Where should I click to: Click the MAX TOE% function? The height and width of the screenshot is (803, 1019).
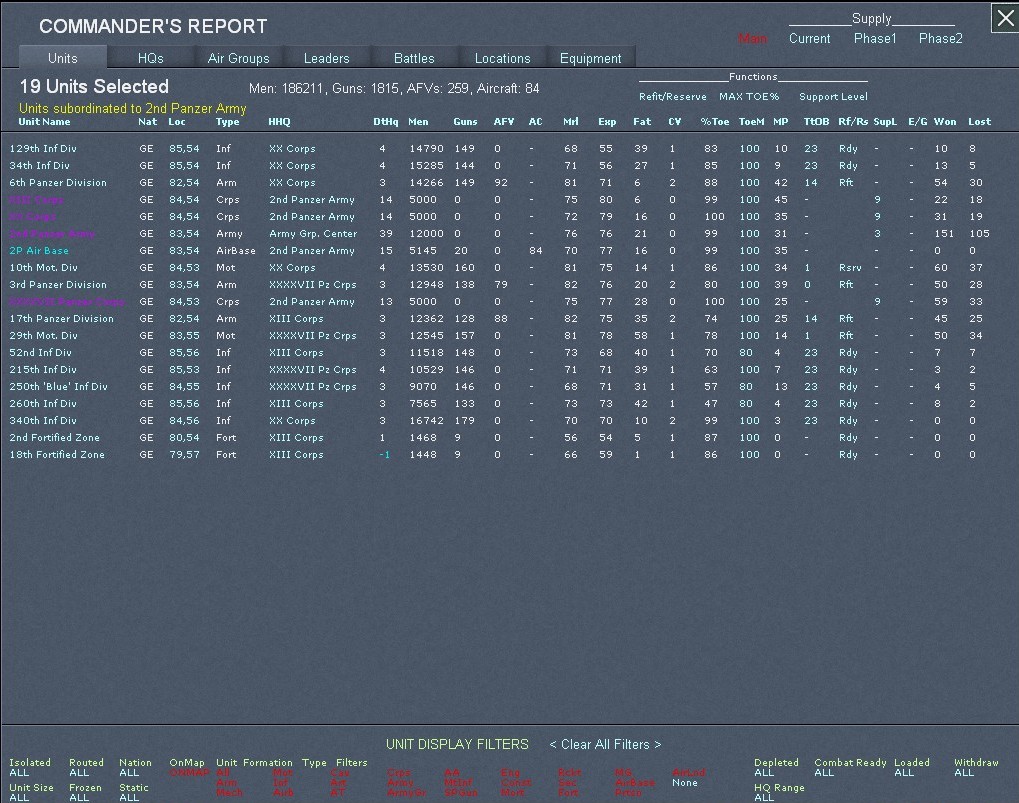[748, 97]
